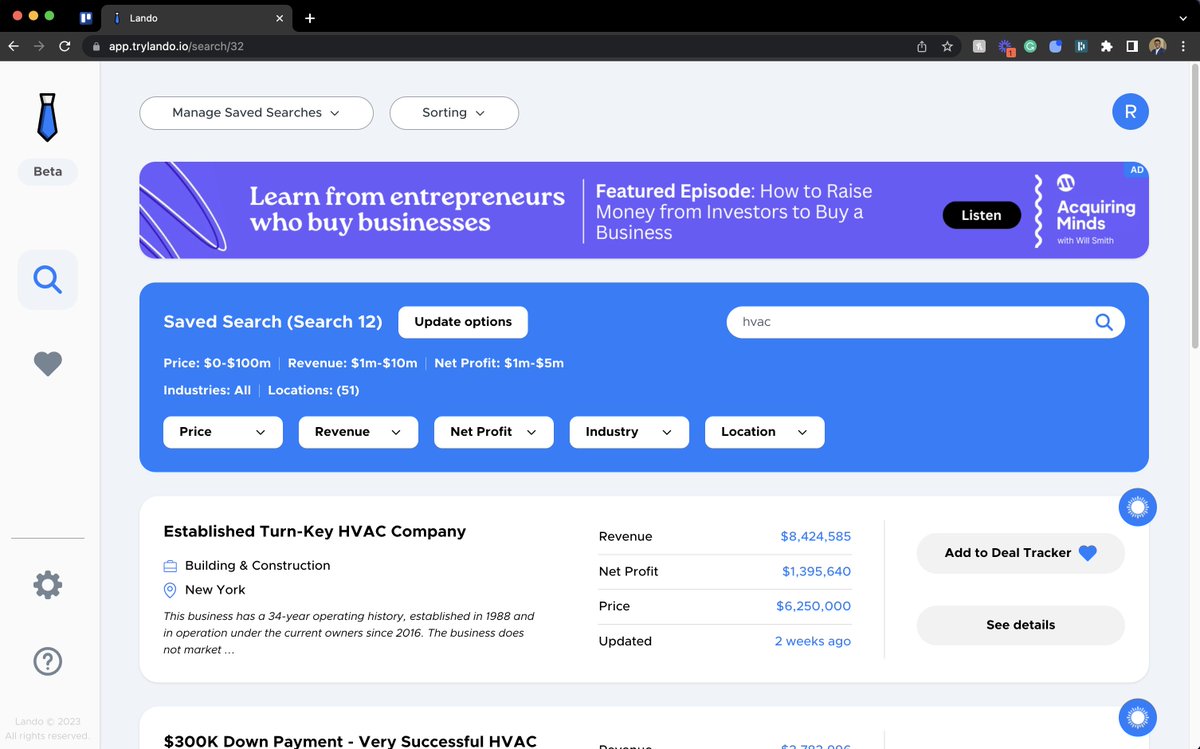Click the listing description starting 'This business has'
The width and height of the screenshot is (1200, 749).
click(349, 633)
